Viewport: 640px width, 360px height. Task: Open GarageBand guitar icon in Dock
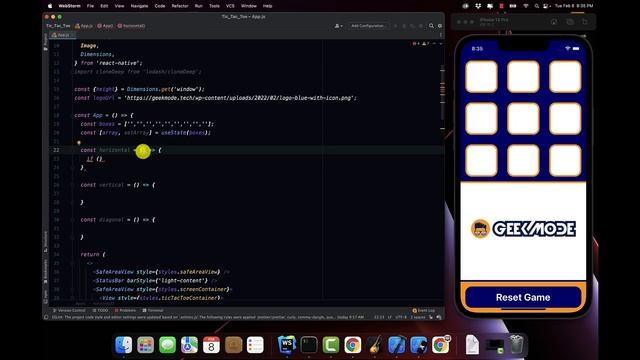pos(374,345)
